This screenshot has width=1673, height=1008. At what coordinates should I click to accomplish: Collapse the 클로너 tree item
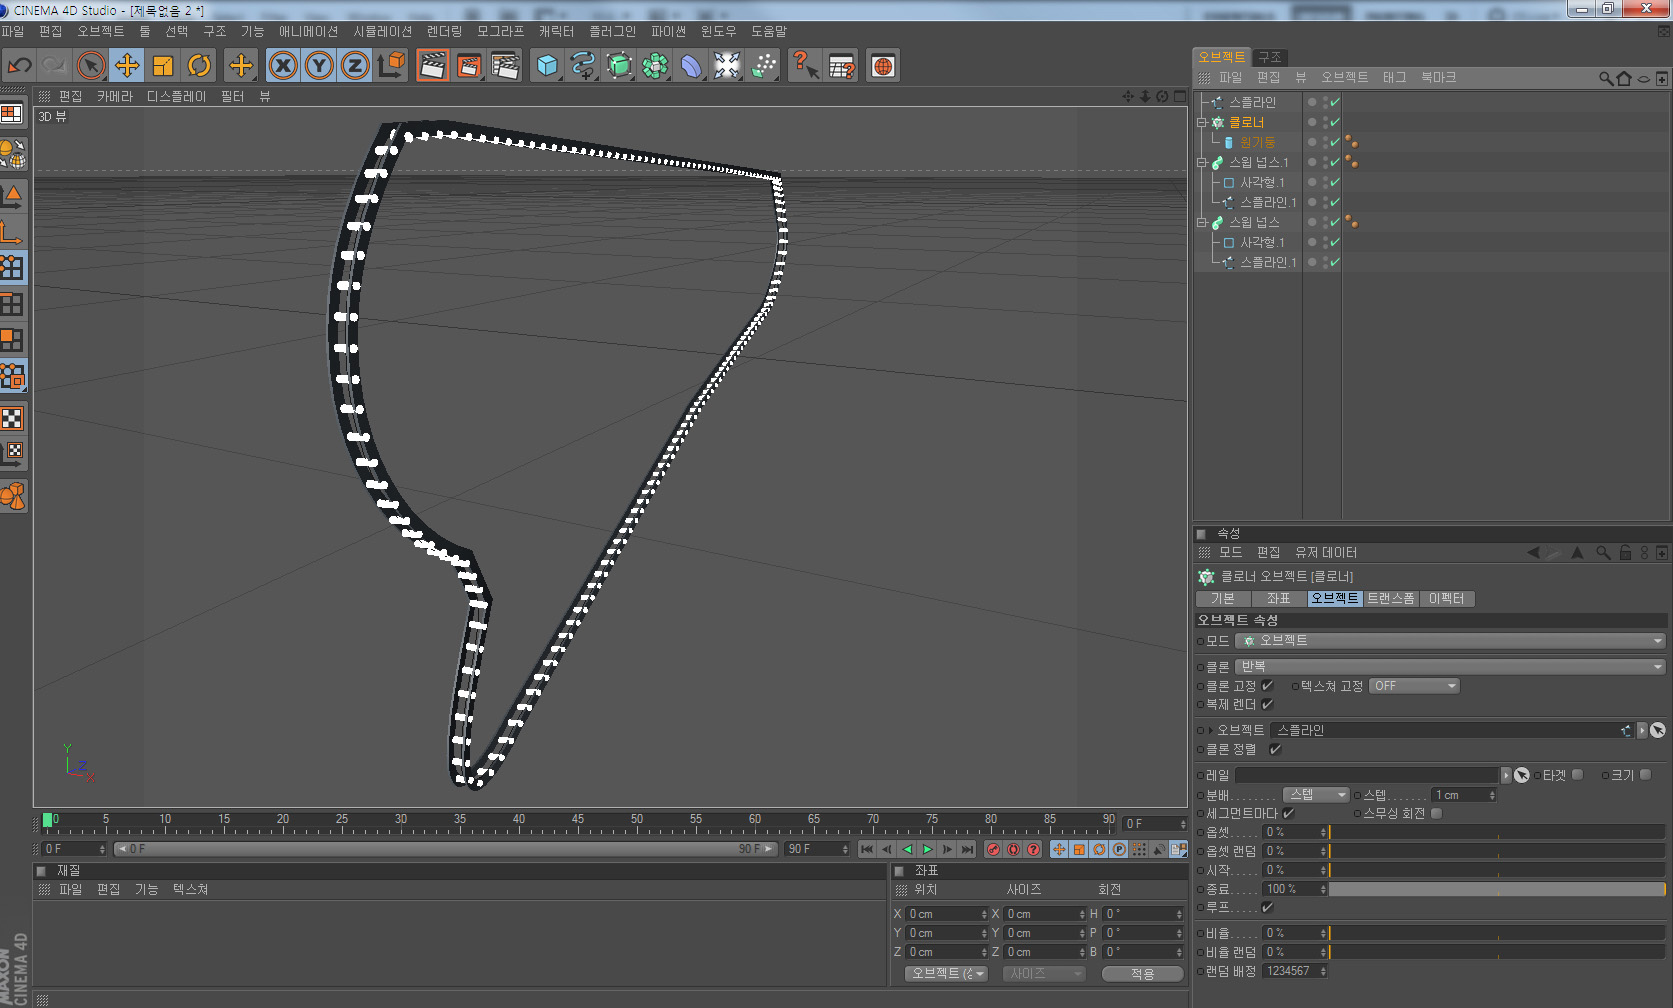(x=1202, y=122)
